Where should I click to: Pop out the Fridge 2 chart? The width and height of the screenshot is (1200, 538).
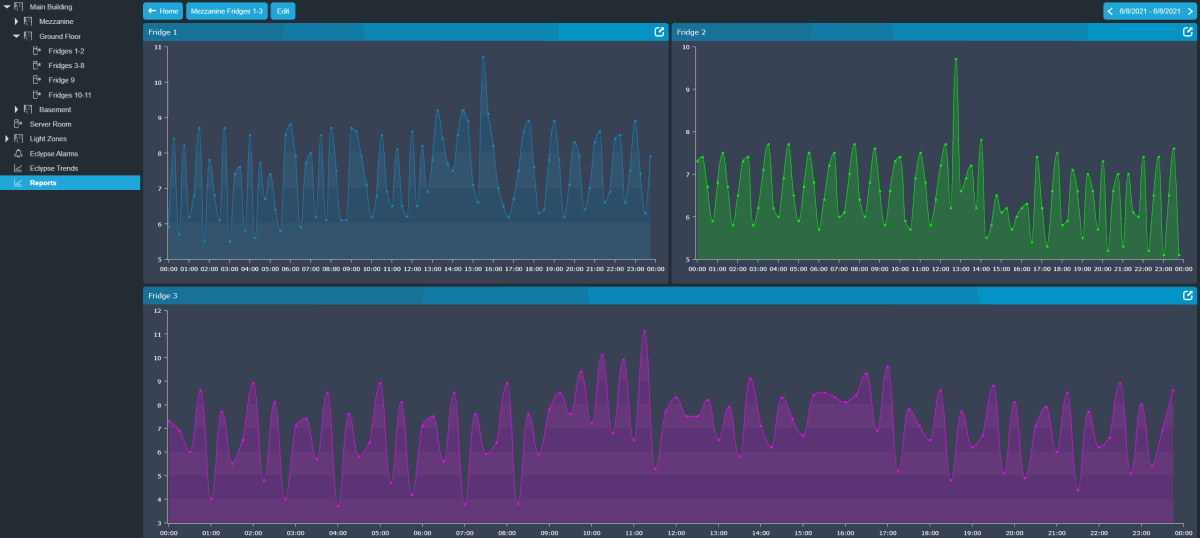pos(1188,32)
